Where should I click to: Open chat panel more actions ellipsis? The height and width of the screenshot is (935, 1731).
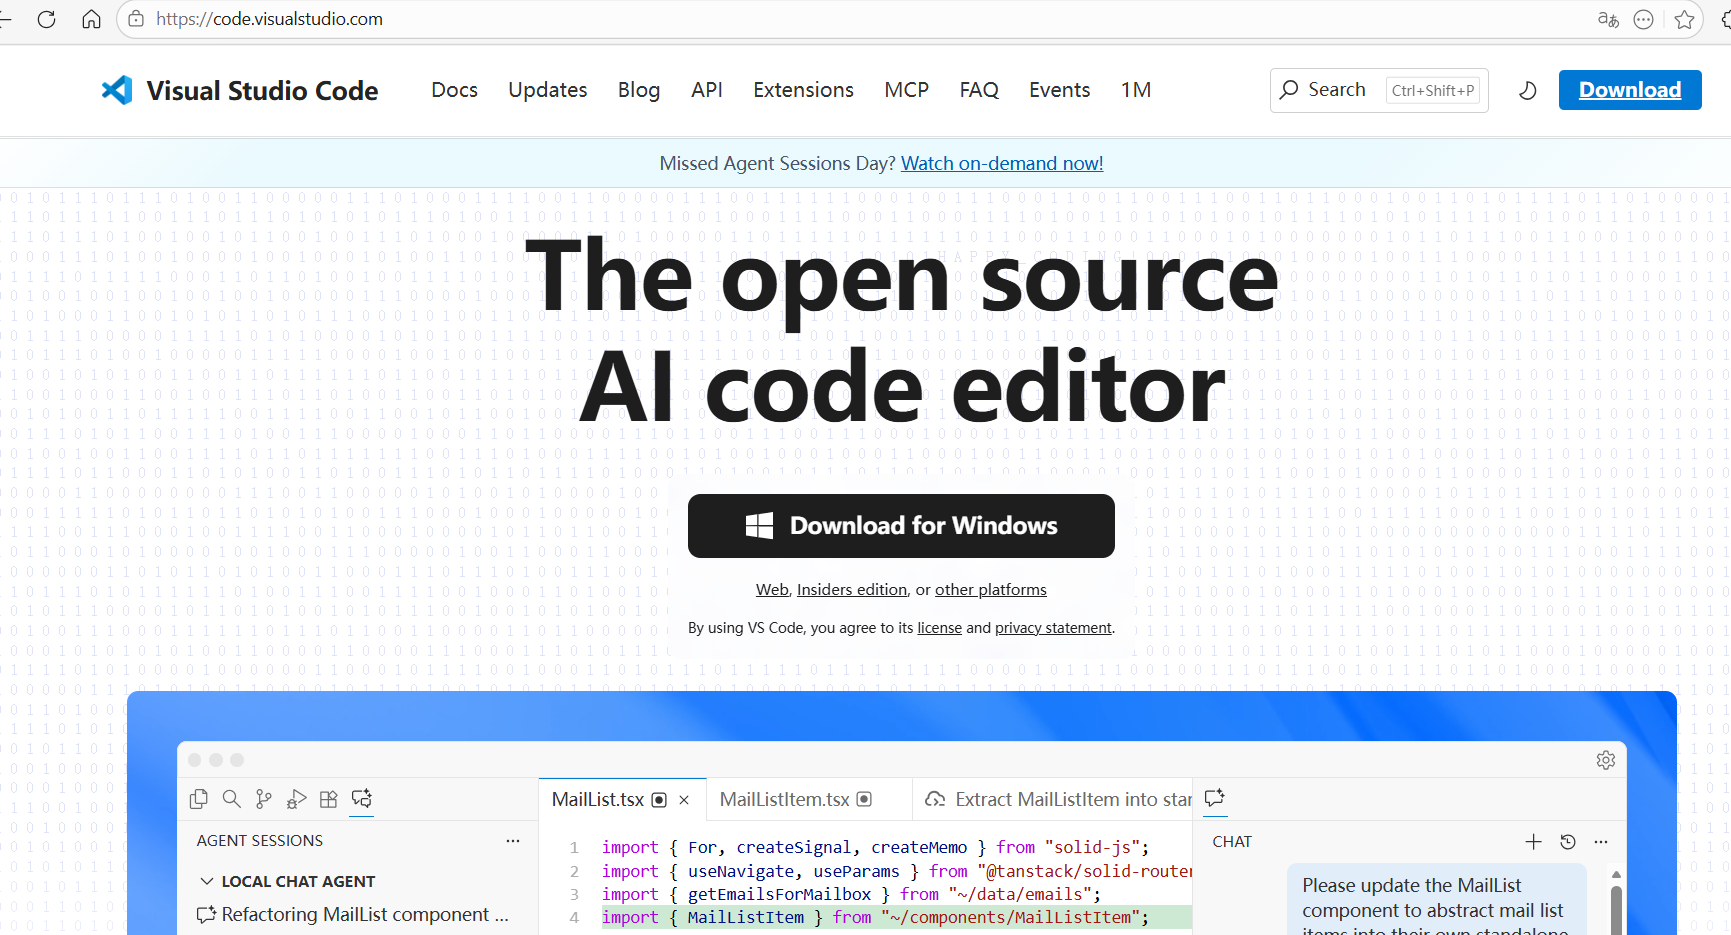(1601, 842)
